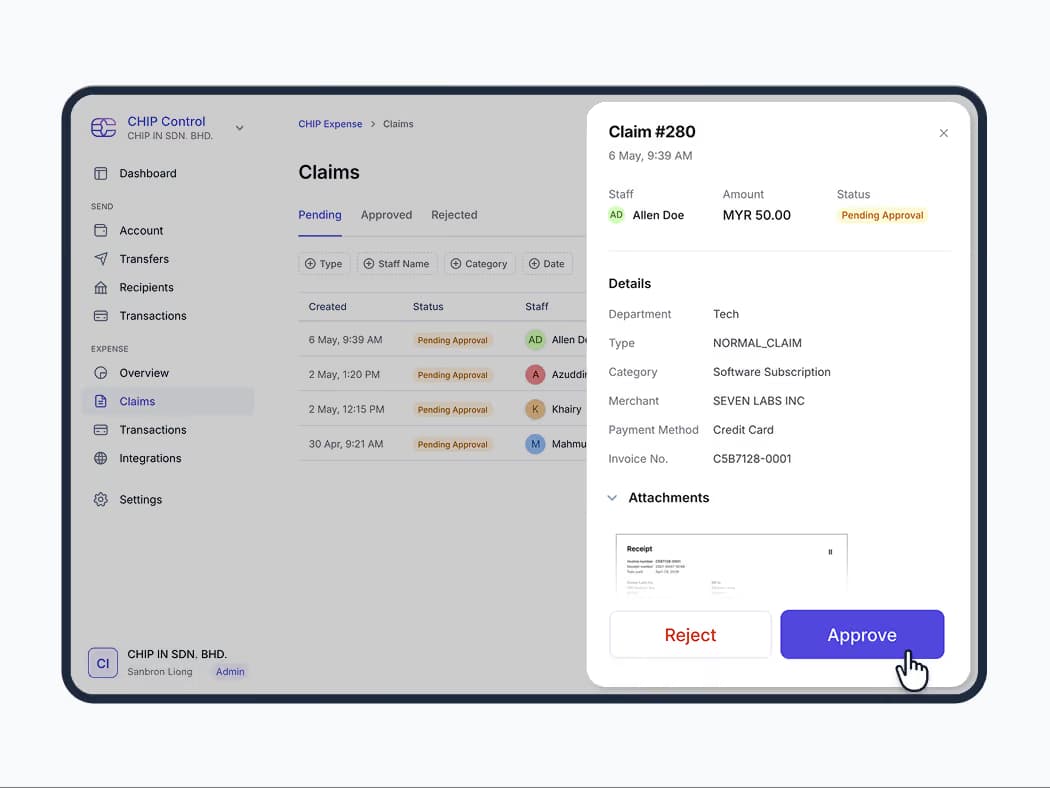This screenshot has height=788, width=1050.
Task: Click the card icon beside Transactions under Expense
Action: tap(100, 430)
